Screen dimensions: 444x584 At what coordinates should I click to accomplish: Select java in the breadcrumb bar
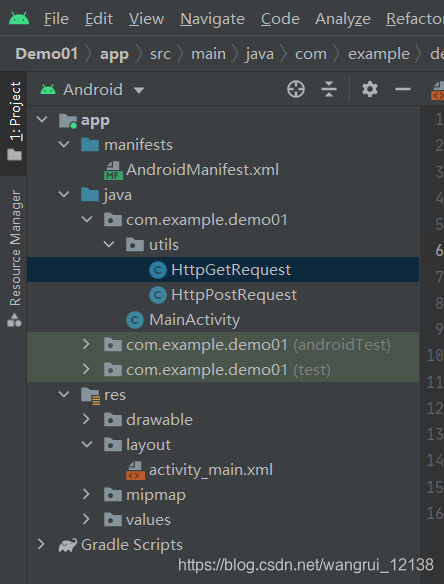(x=260, y=55)
